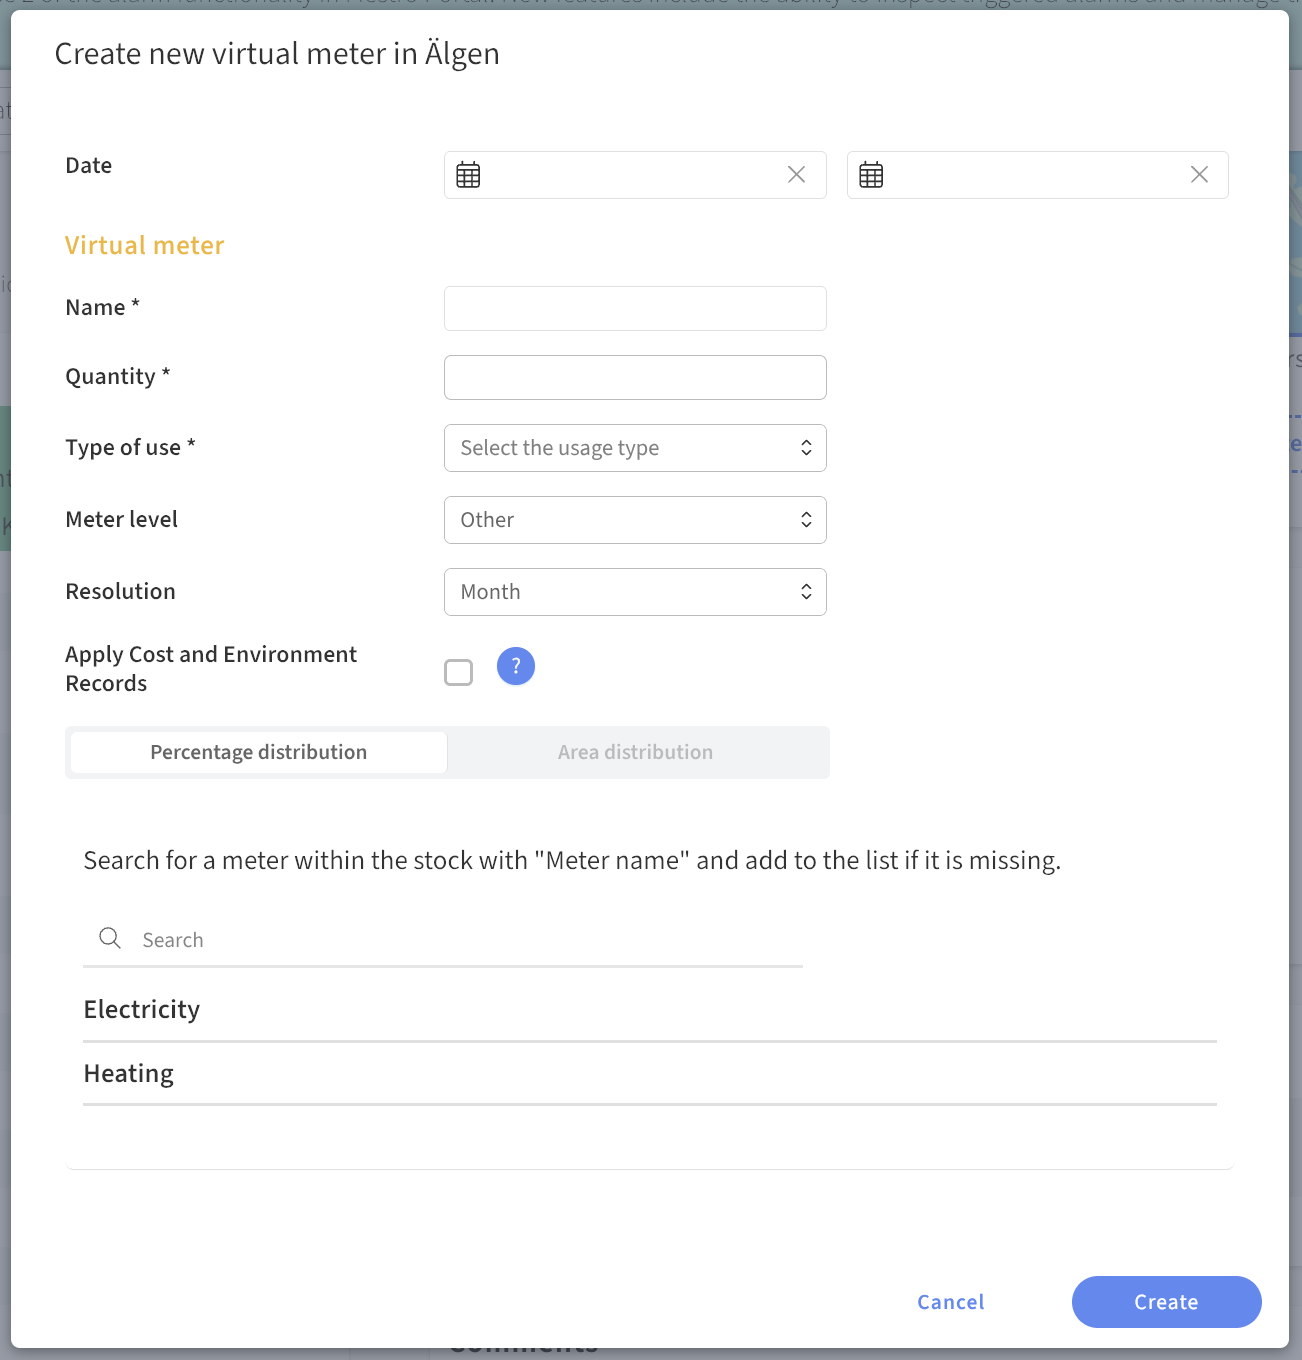Image resolution: width=1302 pixels, height=1360 pixels.
Task: Click the end date input field
Action: (x=1037, y=175)
